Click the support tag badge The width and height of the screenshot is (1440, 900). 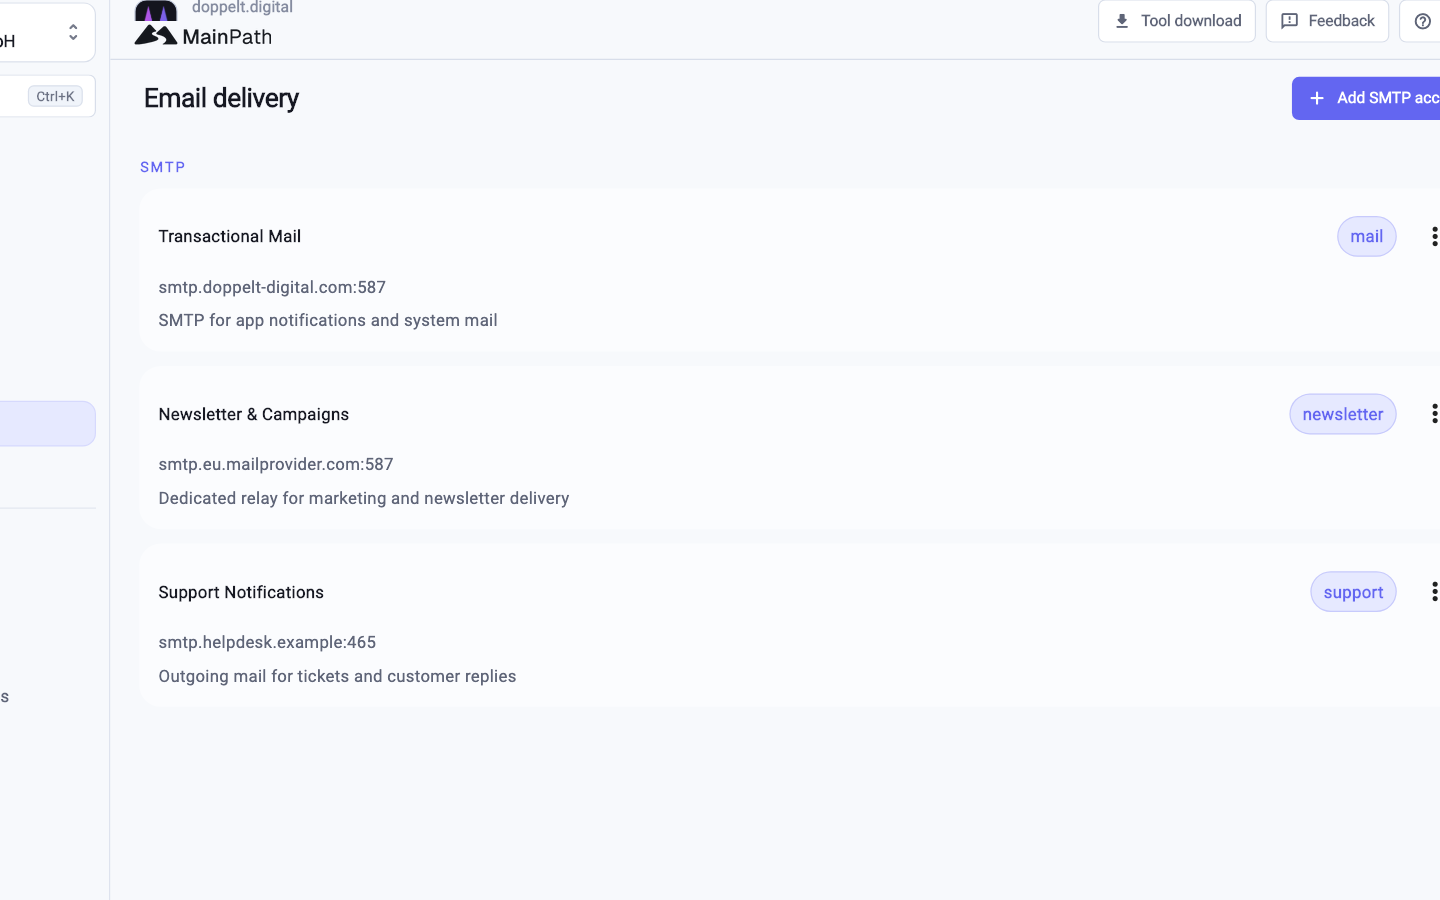[1353, 592]
